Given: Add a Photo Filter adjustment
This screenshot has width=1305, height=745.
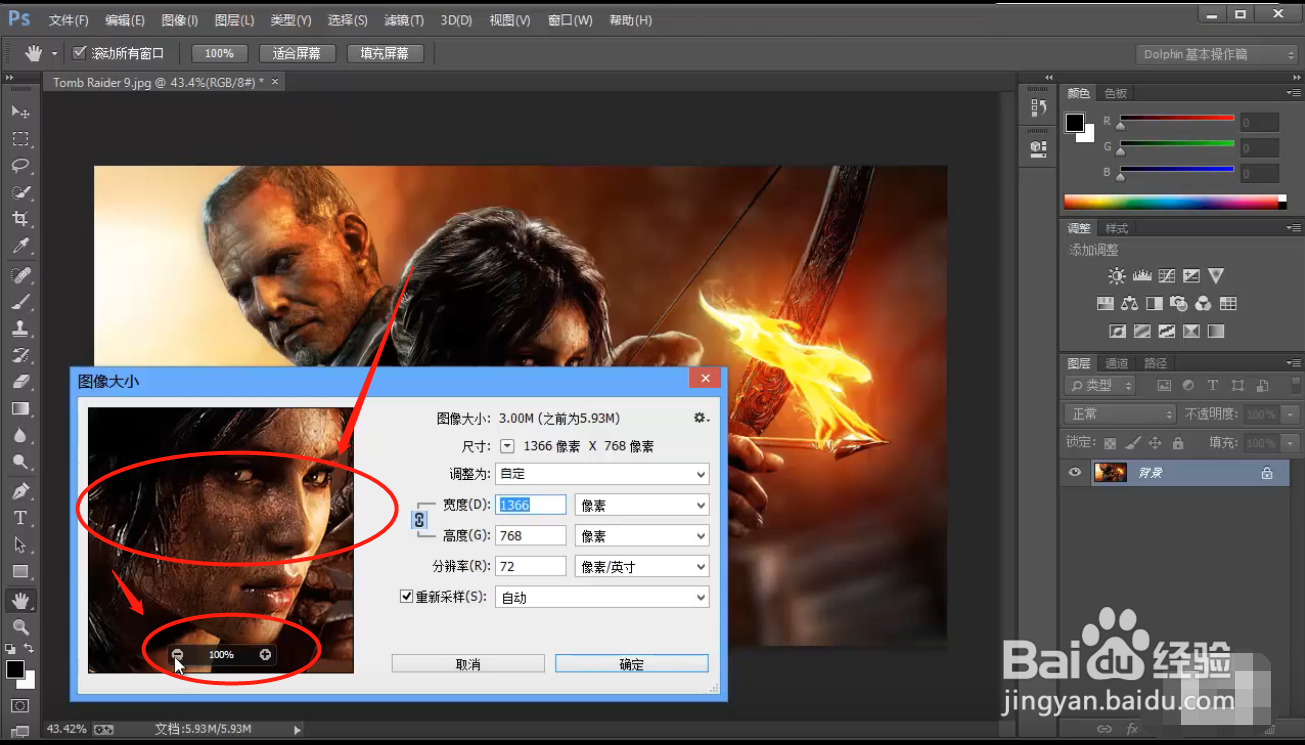Looking at the screenshot, I should (x=1179, y=303).
